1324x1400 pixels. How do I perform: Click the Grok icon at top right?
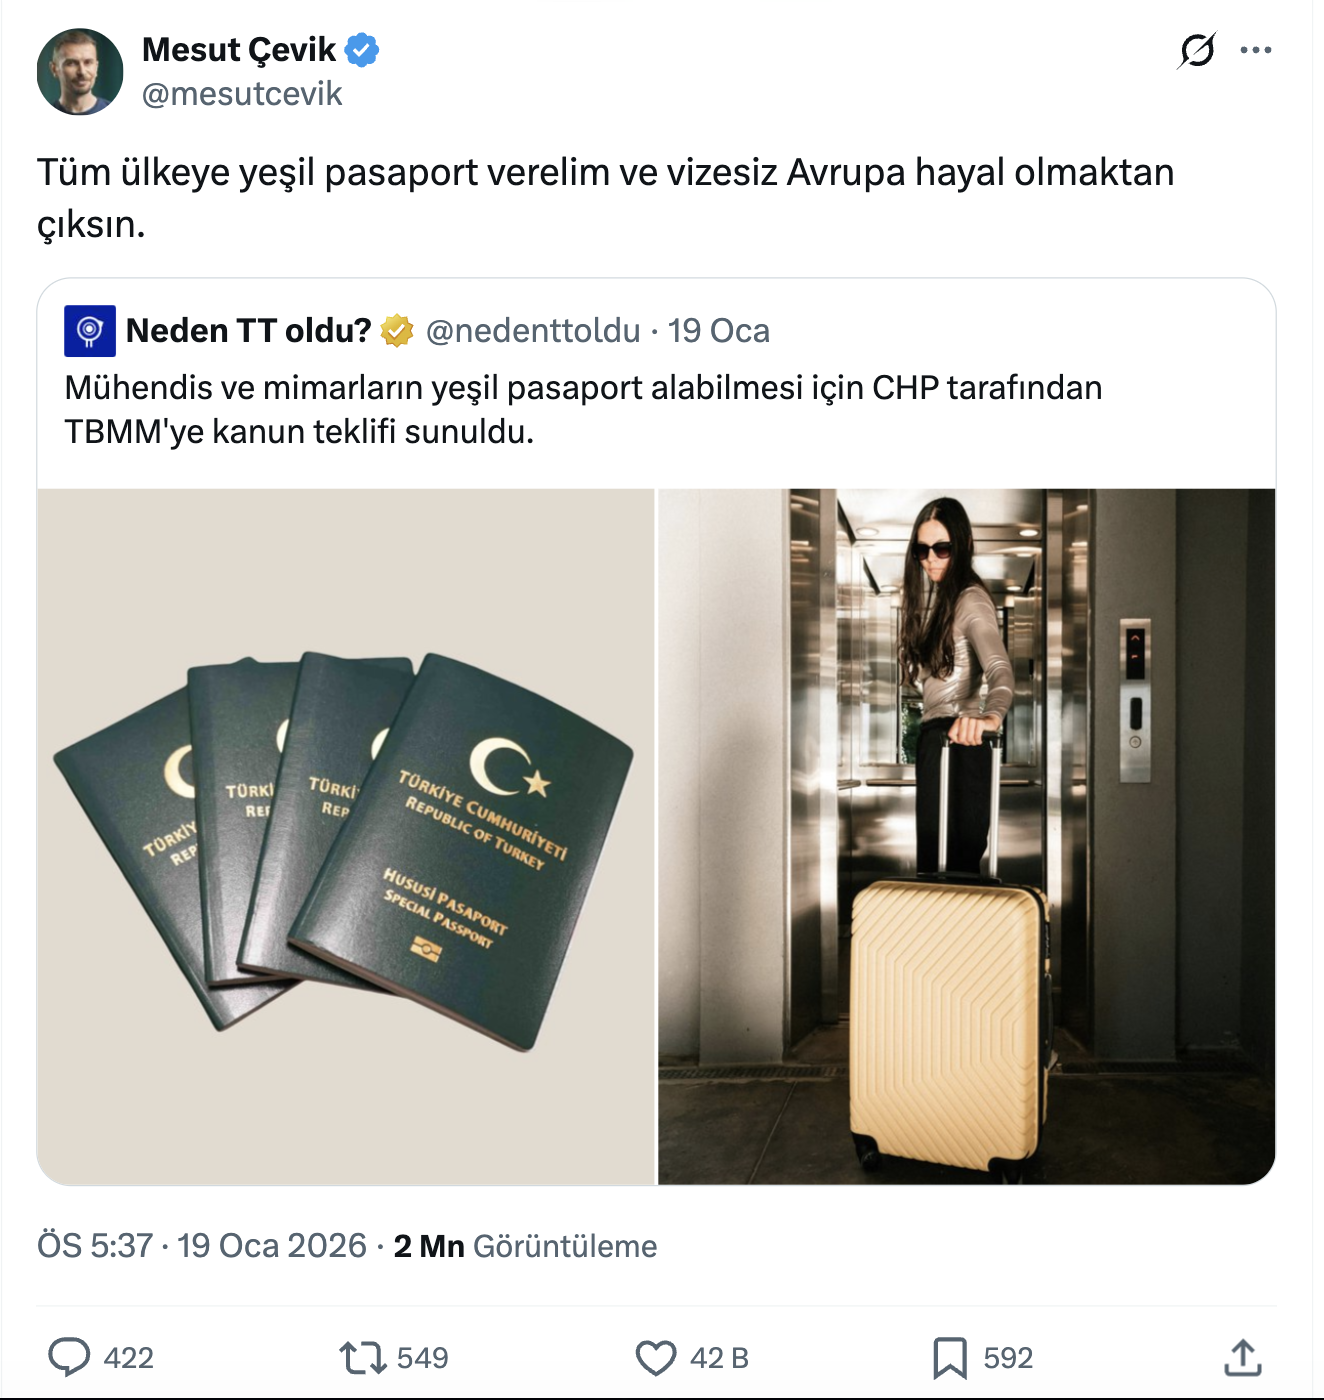[1196, 50]
